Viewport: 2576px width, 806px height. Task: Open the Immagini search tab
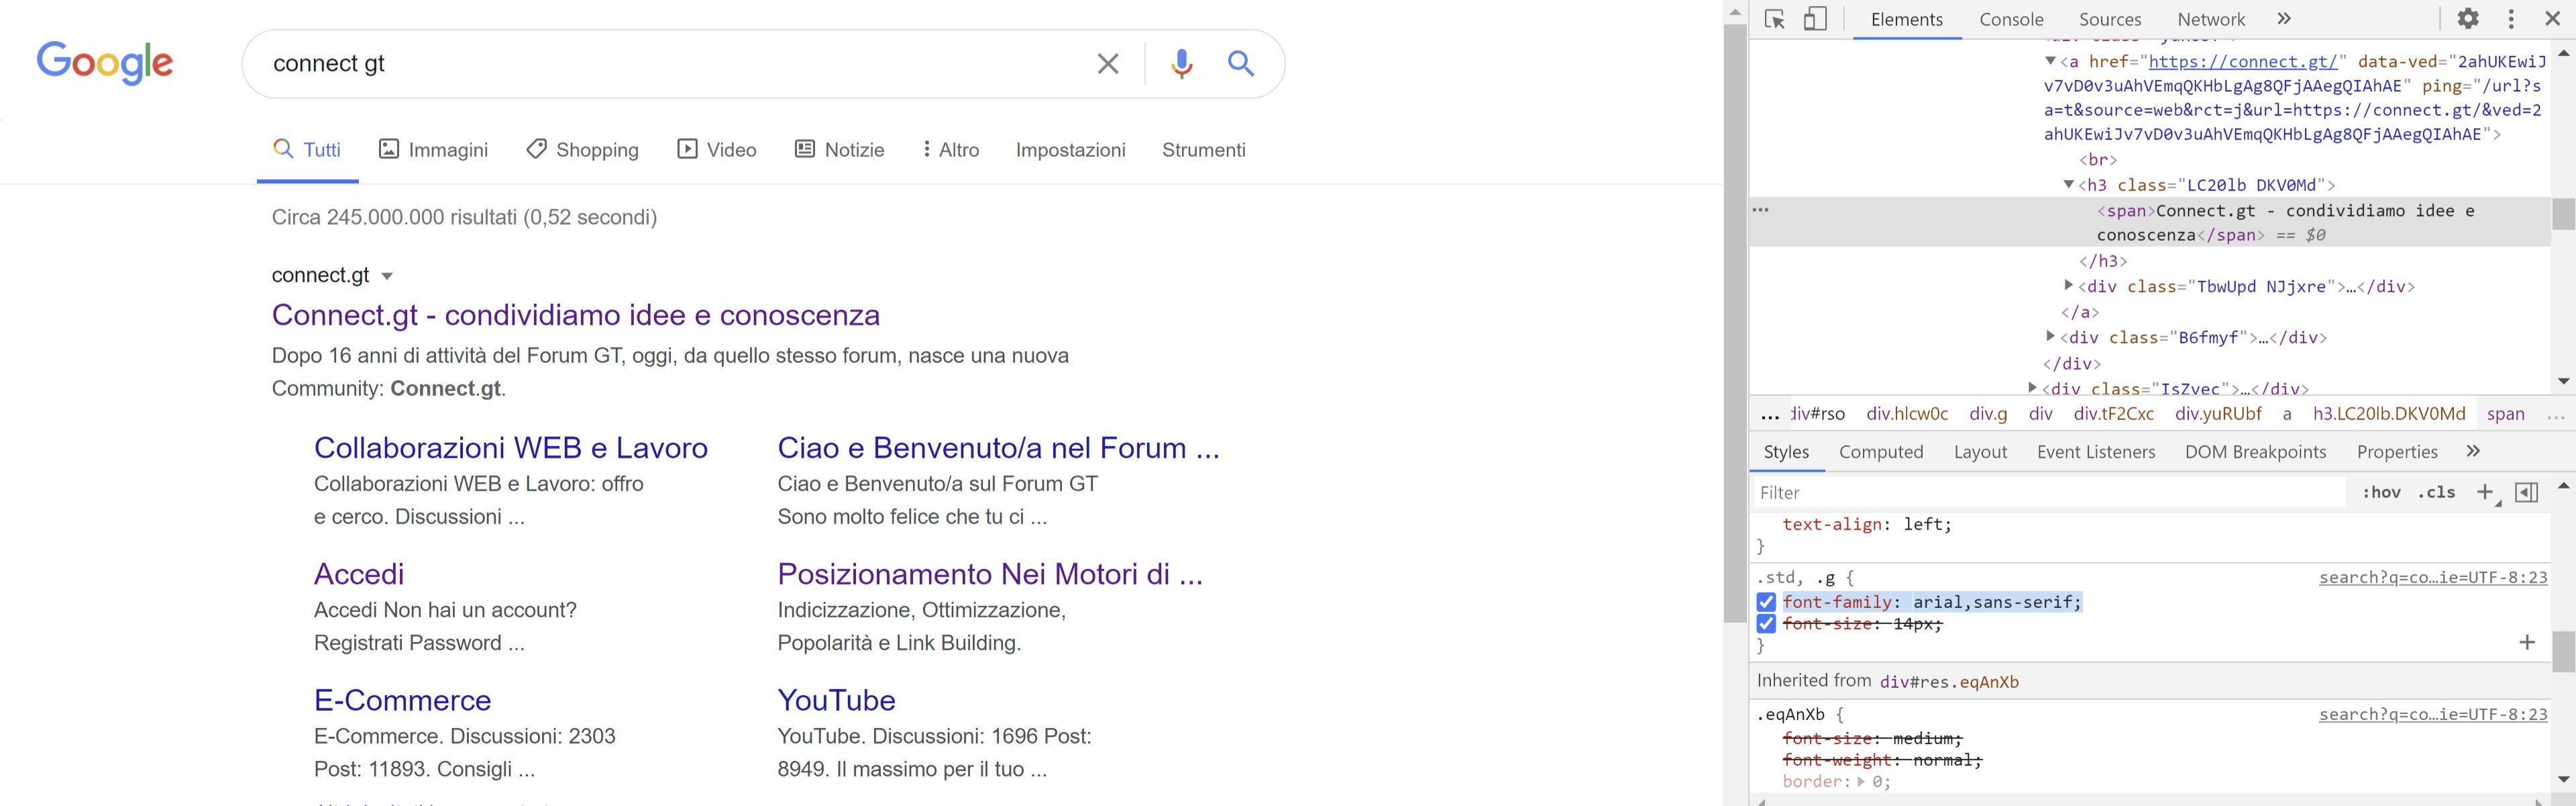[x=433, y=150]
